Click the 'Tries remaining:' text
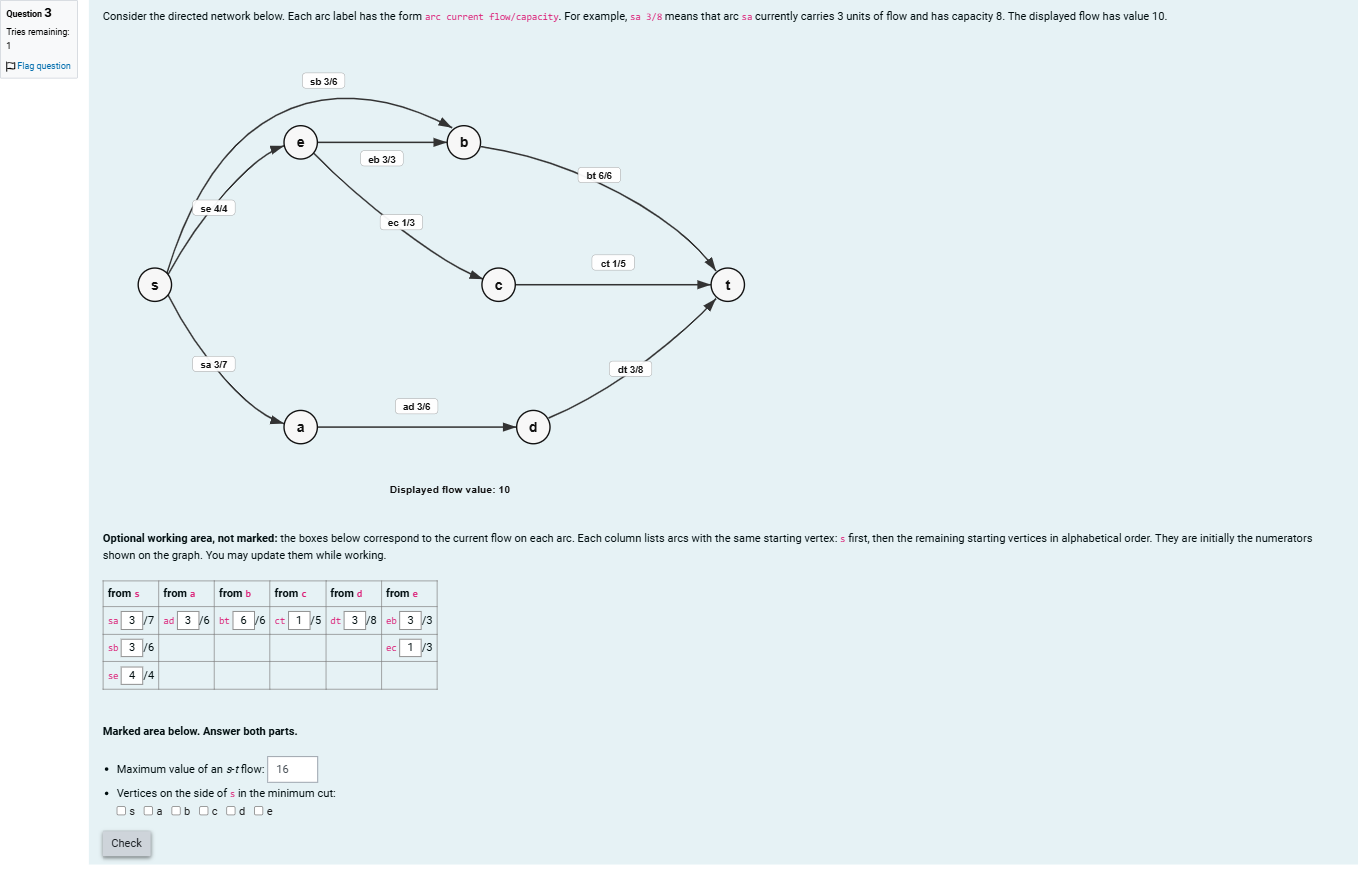This screenshot has width=1358, height=875. pos(37,32)
